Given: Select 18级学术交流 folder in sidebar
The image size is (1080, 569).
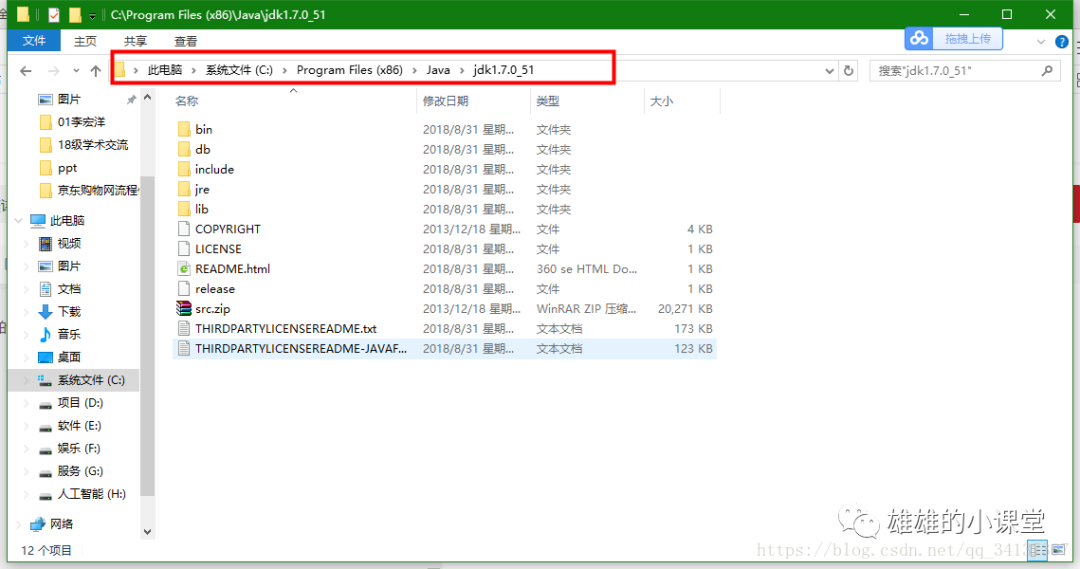Looking at the screenshot, I should coord(92,145).
